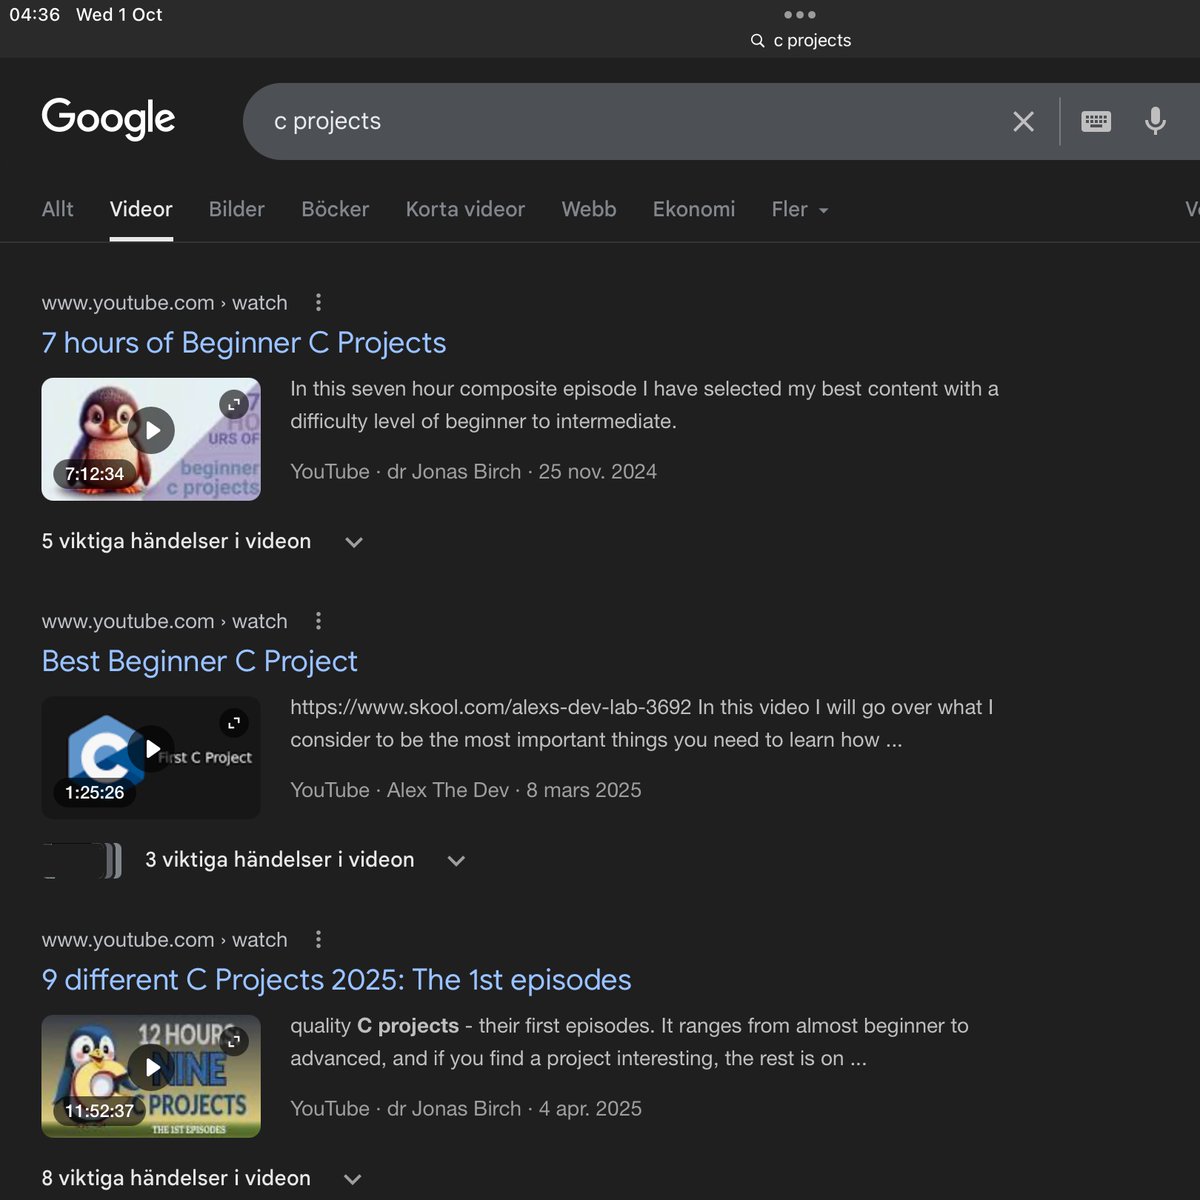Click snippet mentioning quality C projects
This screenshot has height=1200, width=1200.
click(x=629, y=1042)
